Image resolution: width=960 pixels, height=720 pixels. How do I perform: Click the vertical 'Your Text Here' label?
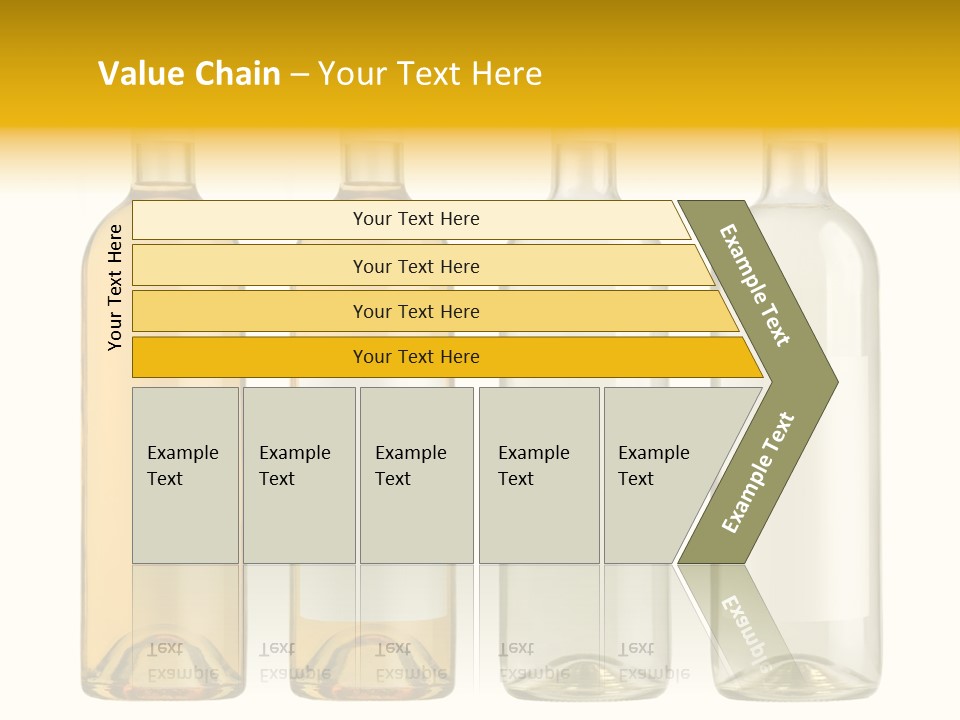(x=115, y=287)
